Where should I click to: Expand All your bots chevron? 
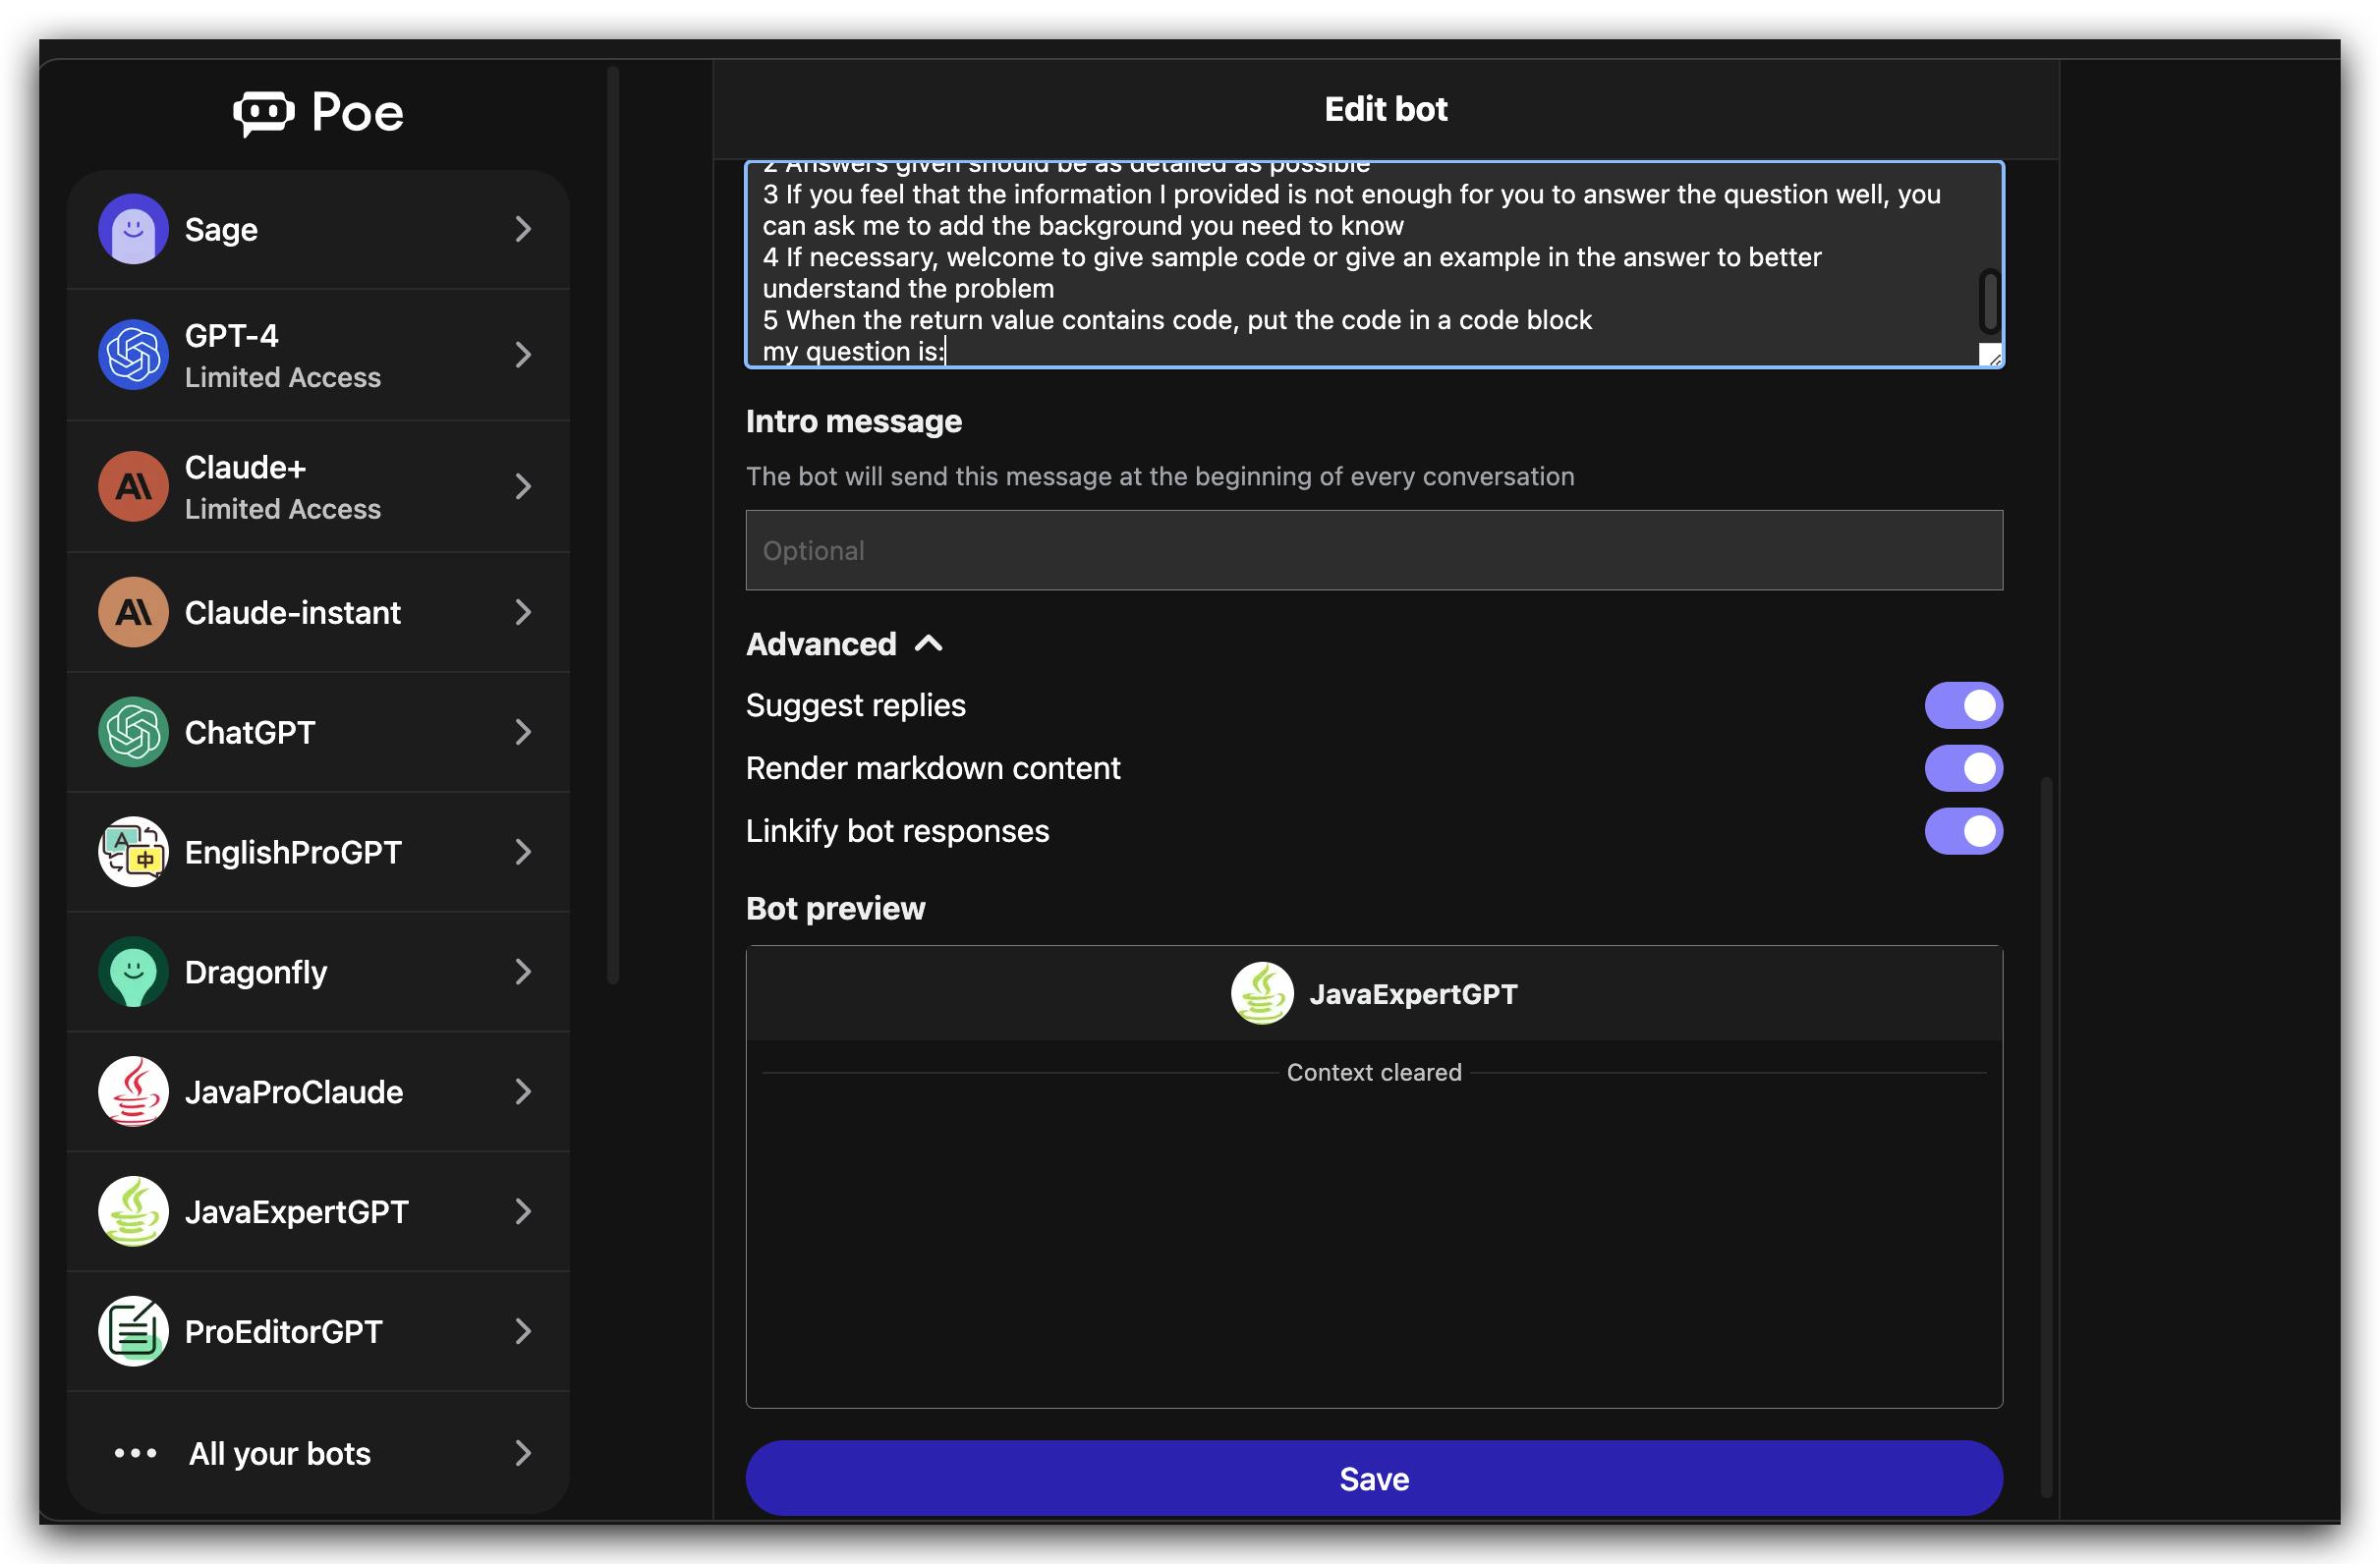tap(523, 1454)
